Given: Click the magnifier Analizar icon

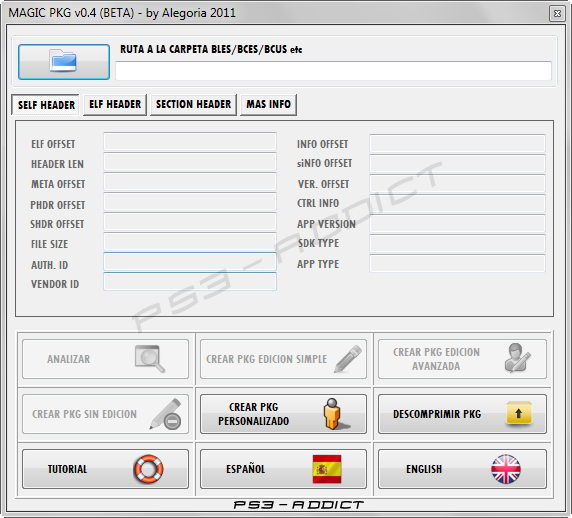Looking at the screenshot, I should 150,359.
